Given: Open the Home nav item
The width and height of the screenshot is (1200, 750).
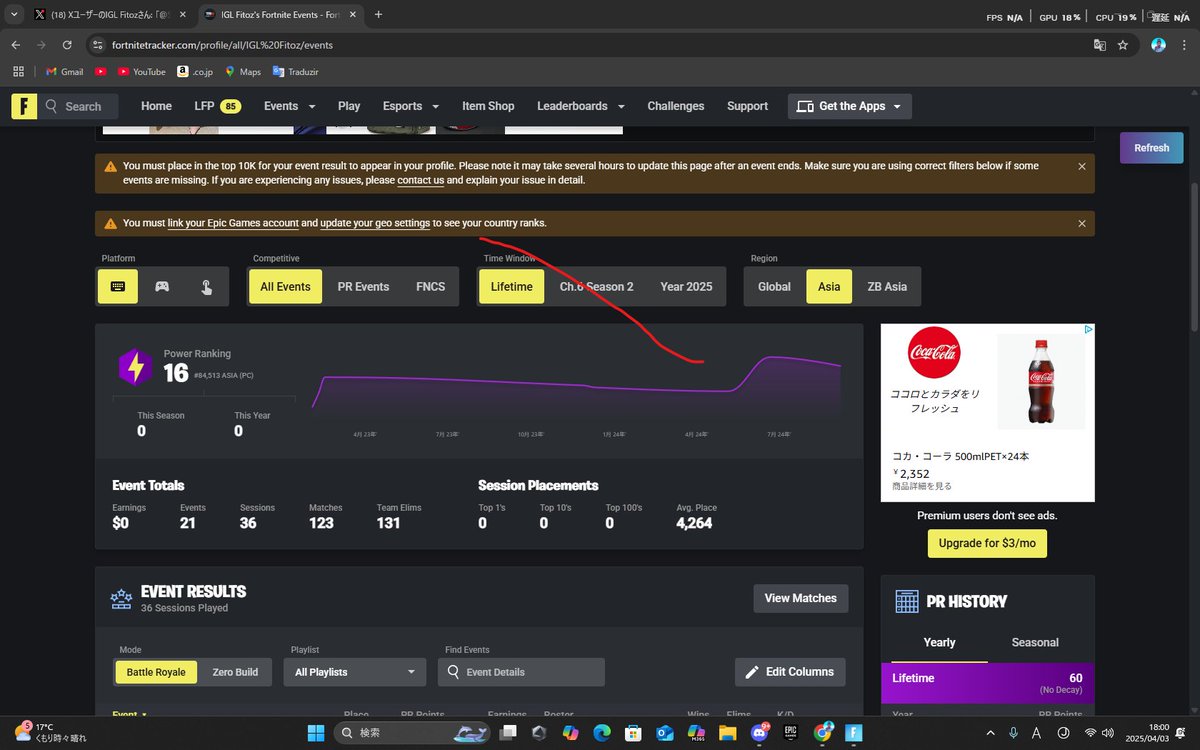Looking at the screenshot, I should [156, 106].
